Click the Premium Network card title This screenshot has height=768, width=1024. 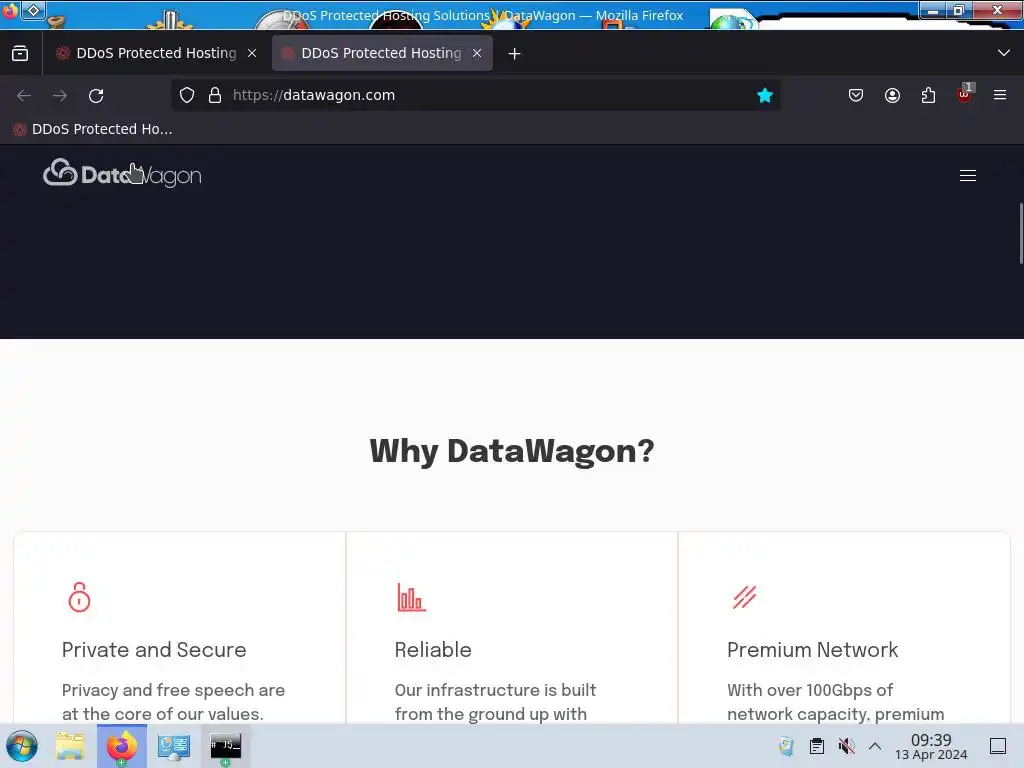[x=812, y=650]
